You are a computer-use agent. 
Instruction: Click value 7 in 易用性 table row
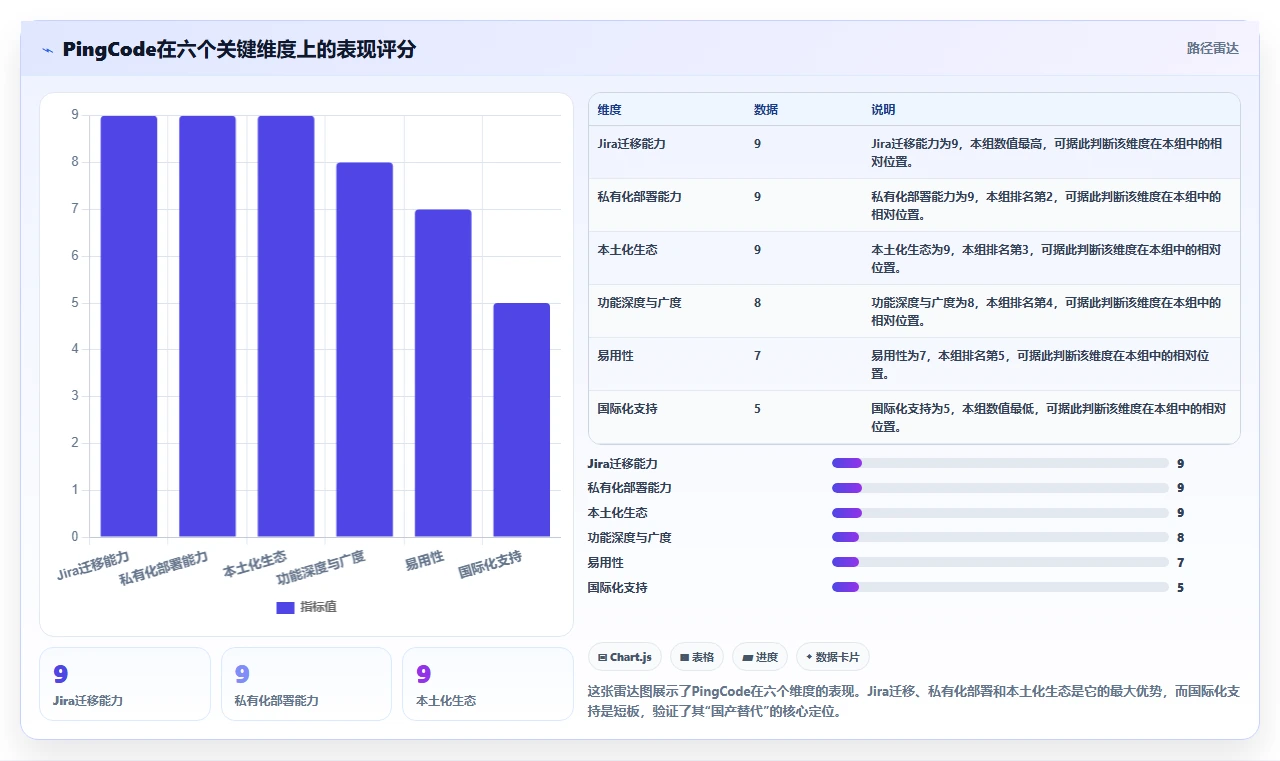(x=757, y=356)
